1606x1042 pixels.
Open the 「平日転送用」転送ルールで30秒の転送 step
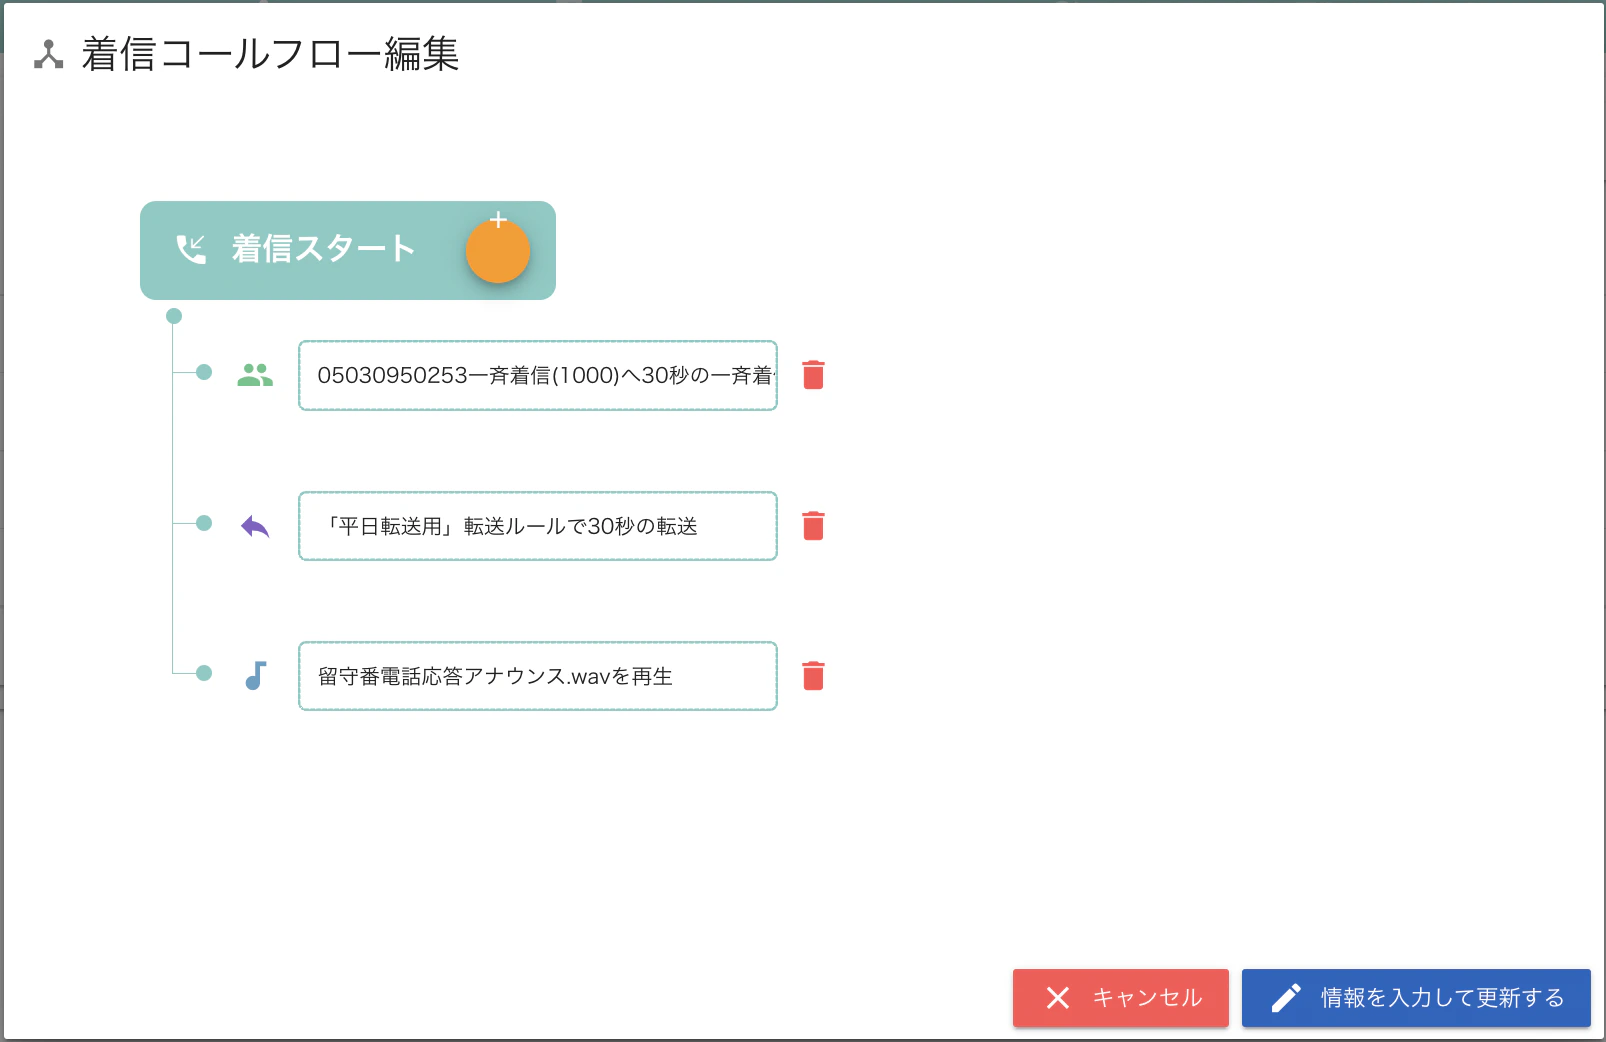coord(538,526)
